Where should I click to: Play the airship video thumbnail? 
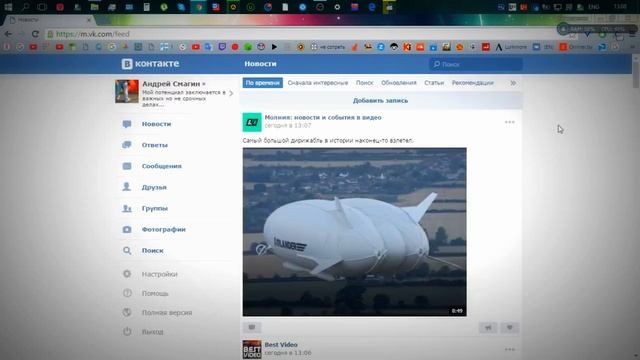354,232
